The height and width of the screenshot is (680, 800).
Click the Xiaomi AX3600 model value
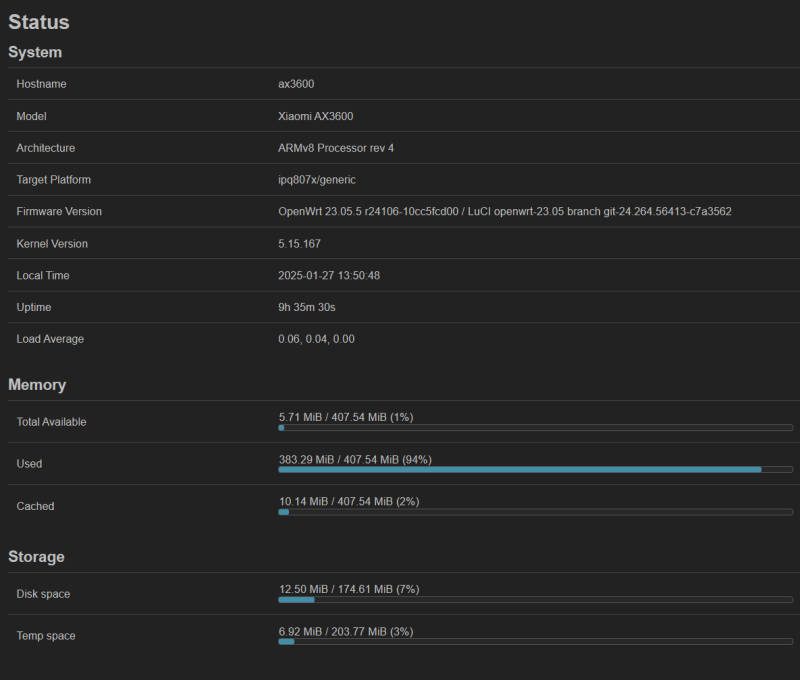[315, 116]
